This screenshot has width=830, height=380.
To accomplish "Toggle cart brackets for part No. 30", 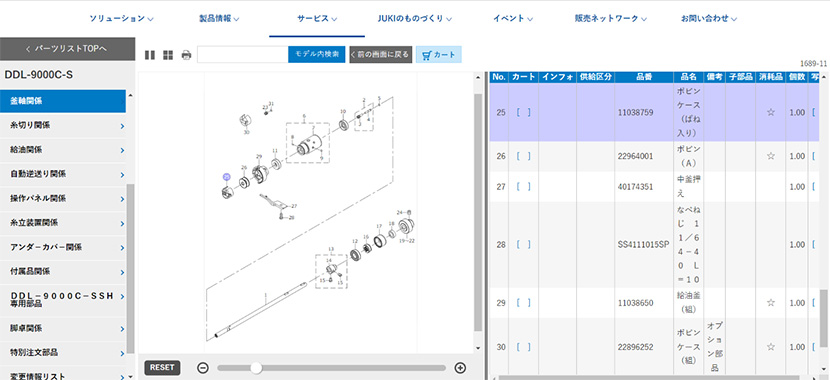I will [523, 347].
